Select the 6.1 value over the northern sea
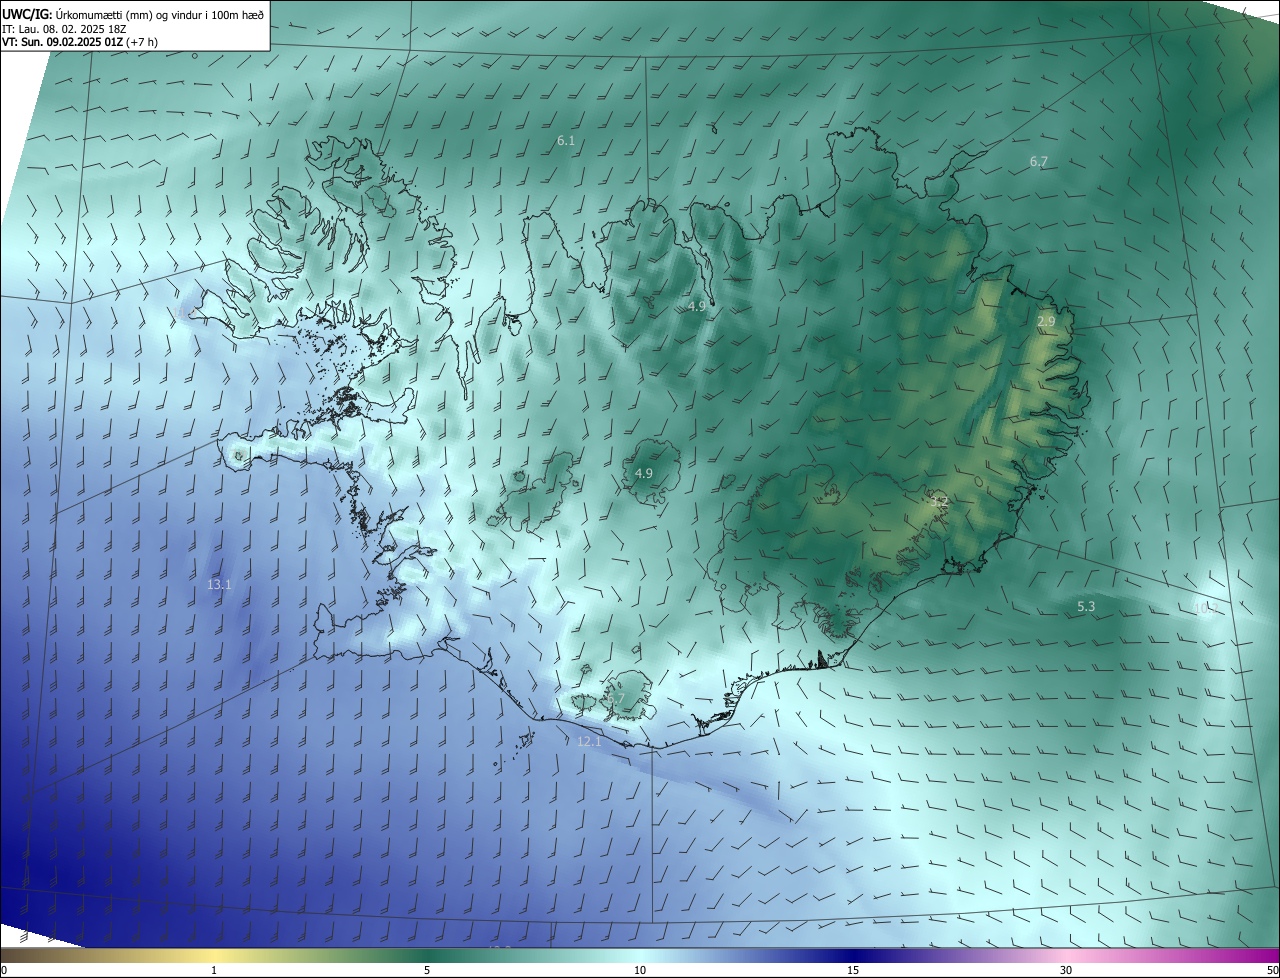Viewport: 1280px width, 978px height. coord(566,141)
